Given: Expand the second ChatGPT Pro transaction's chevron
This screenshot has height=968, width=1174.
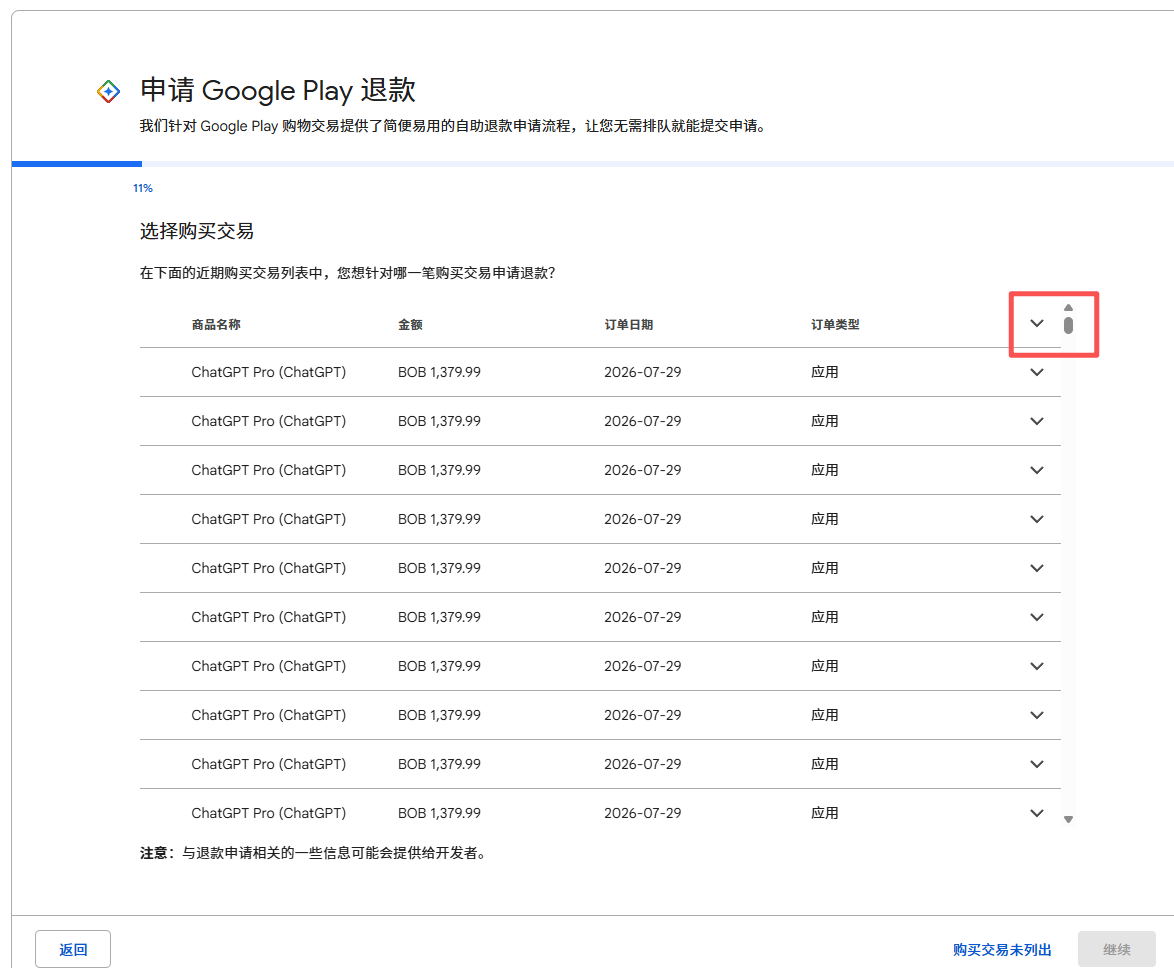Looking at the screenshot, I should click(1036, 421).
